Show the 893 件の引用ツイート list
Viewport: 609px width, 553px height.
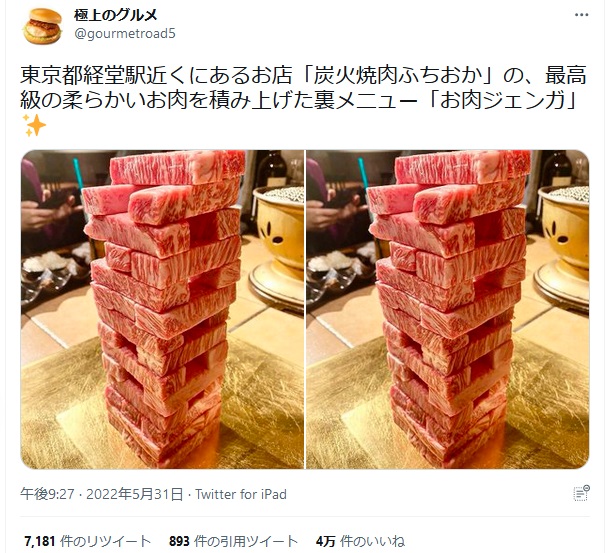(233, 541)
